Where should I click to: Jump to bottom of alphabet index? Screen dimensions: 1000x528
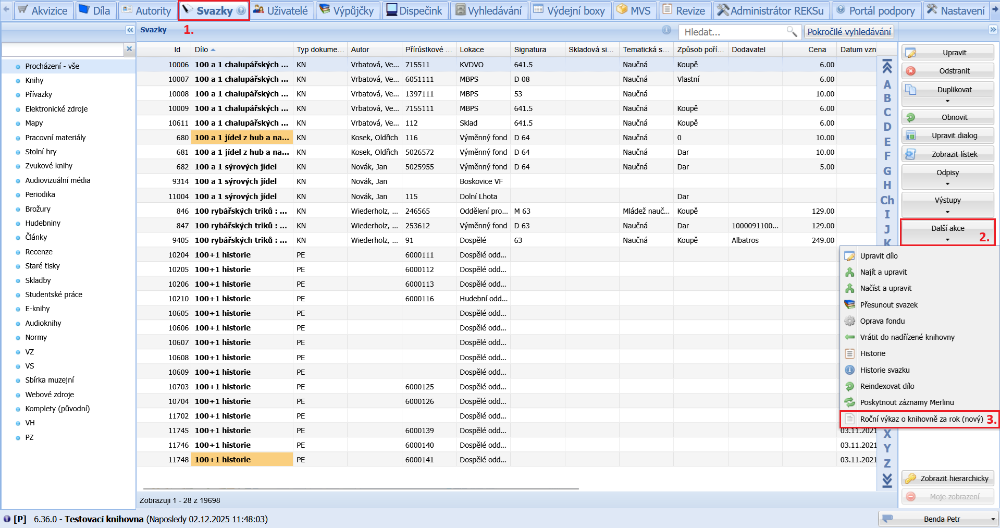[886, 481]
